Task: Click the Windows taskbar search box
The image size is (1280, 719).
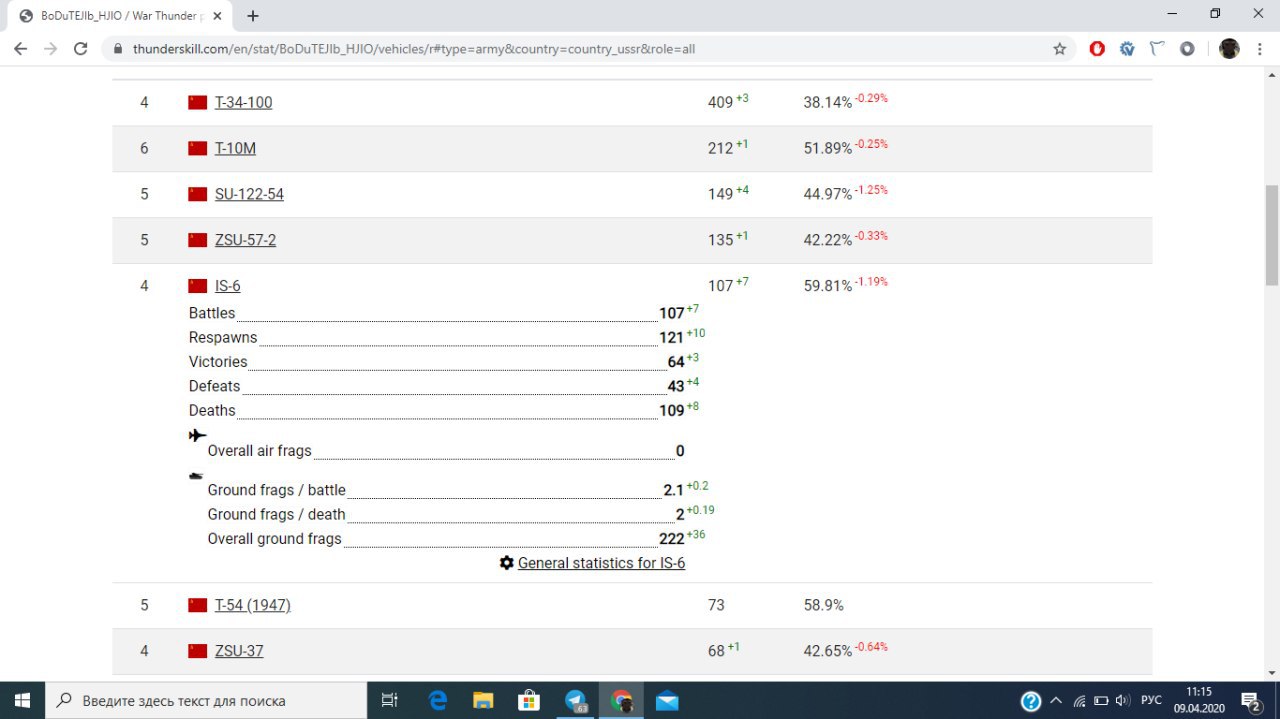Action: pyautogui.click(x=207, y=700)
